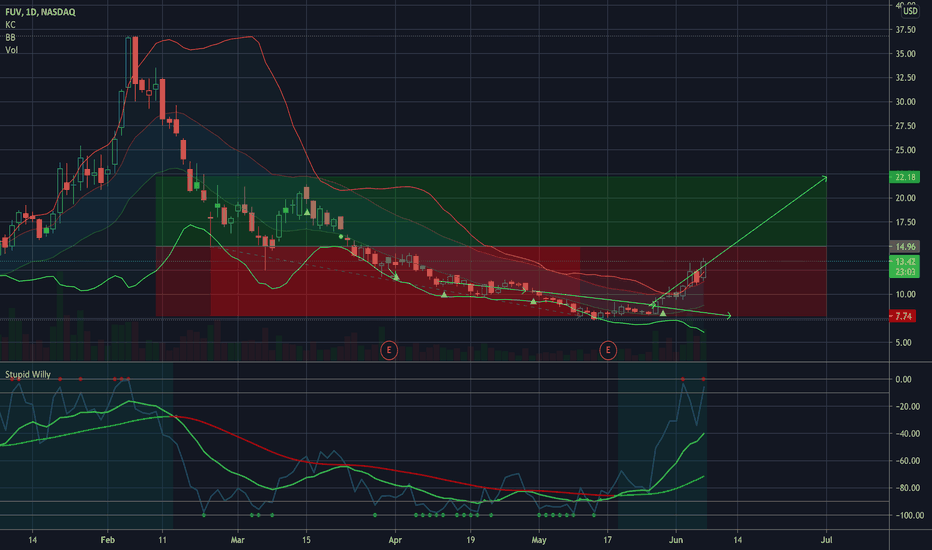This screenshot has width=932, height=550.
Task: Click the 37.50 price axis label
Action: pyautogui.click(x=905, y=30)
